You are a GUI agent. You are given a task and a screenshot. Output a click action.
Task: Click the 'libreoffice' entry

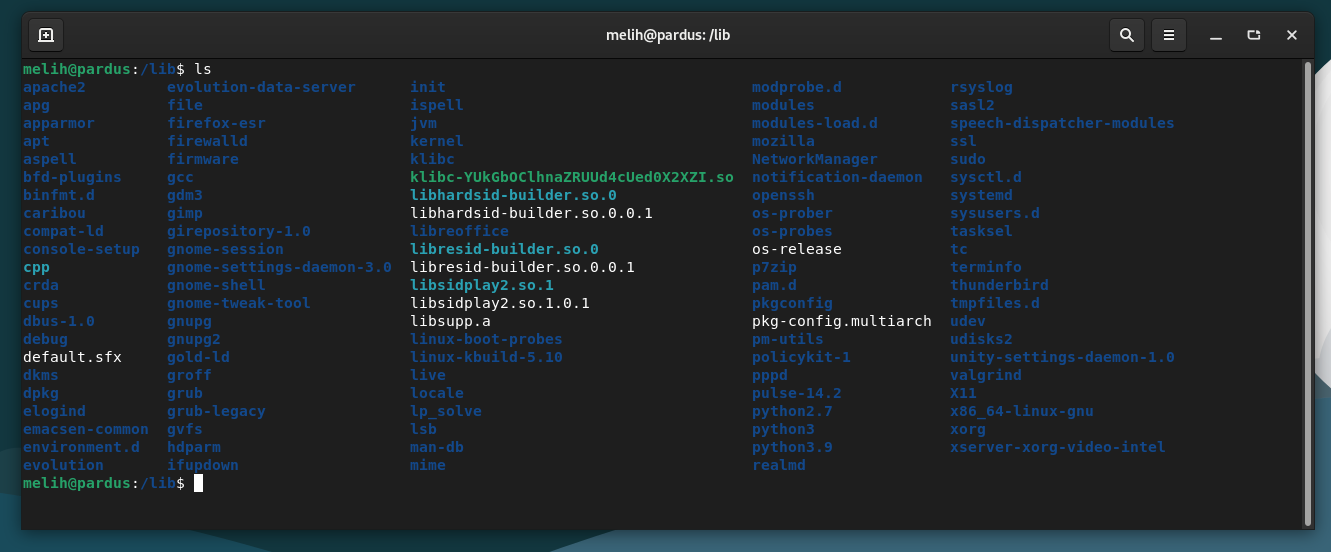click(x=459, y=231)
